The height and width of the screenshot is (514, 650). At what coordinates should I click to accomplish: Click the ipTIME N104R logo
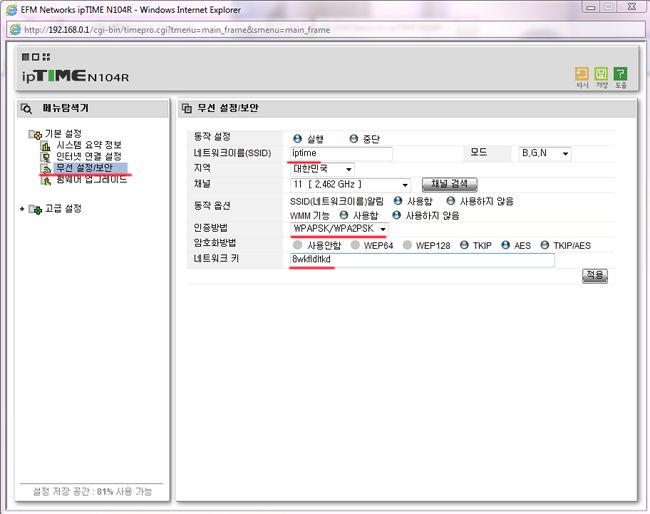tap(75, 76)
